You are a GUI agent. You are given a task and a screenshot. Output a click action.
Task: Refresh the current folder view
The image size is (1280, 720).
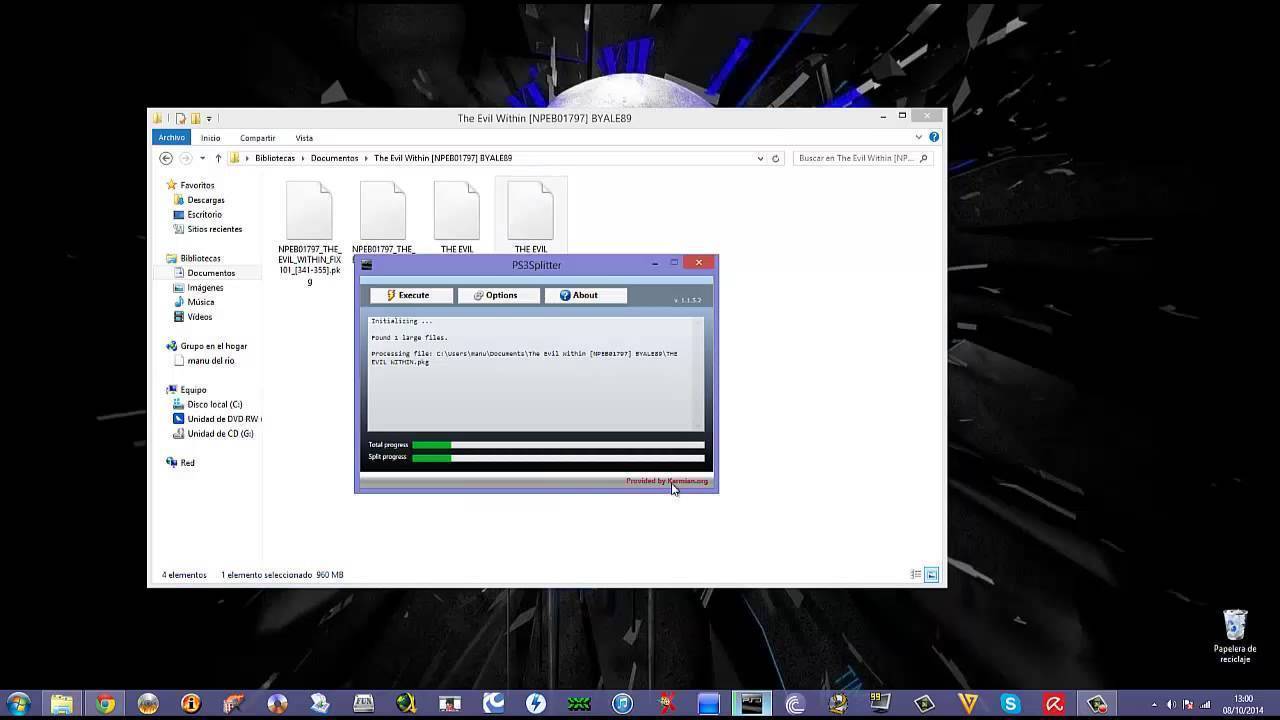tap(776, 158)
